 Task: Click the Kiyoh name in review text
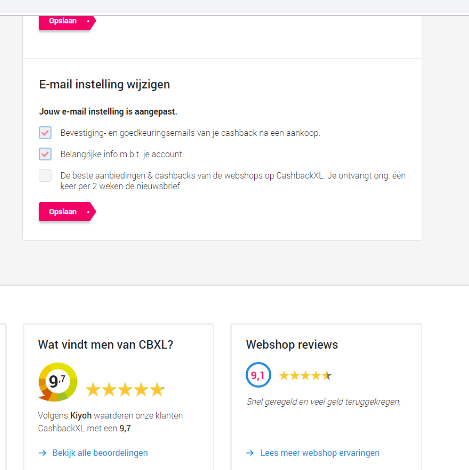[x=81, y=416]
